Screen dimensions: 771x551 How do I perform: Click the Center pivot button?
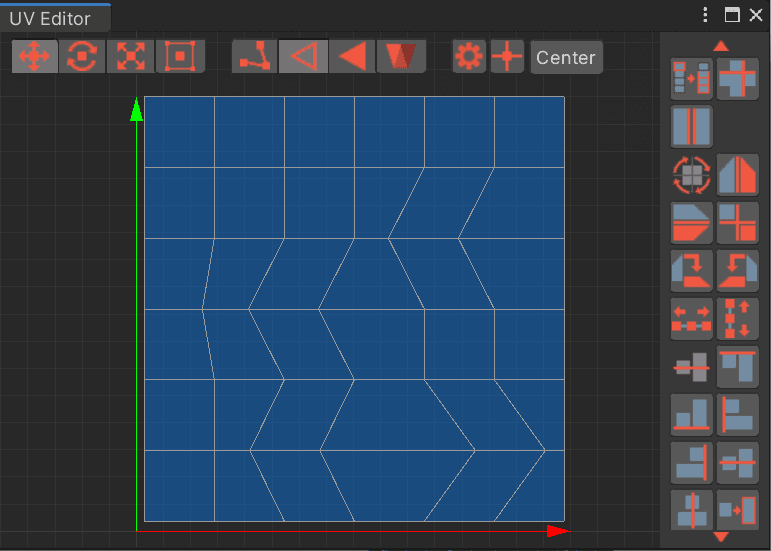pyautogui.click(x=566, y=58)
